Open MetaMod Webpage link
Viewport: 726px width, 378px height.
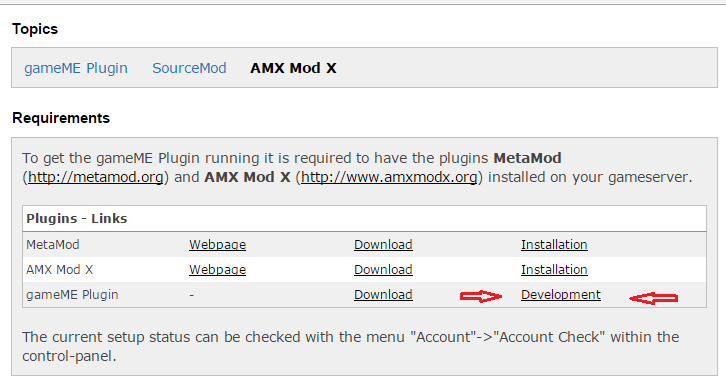(217, 245)
